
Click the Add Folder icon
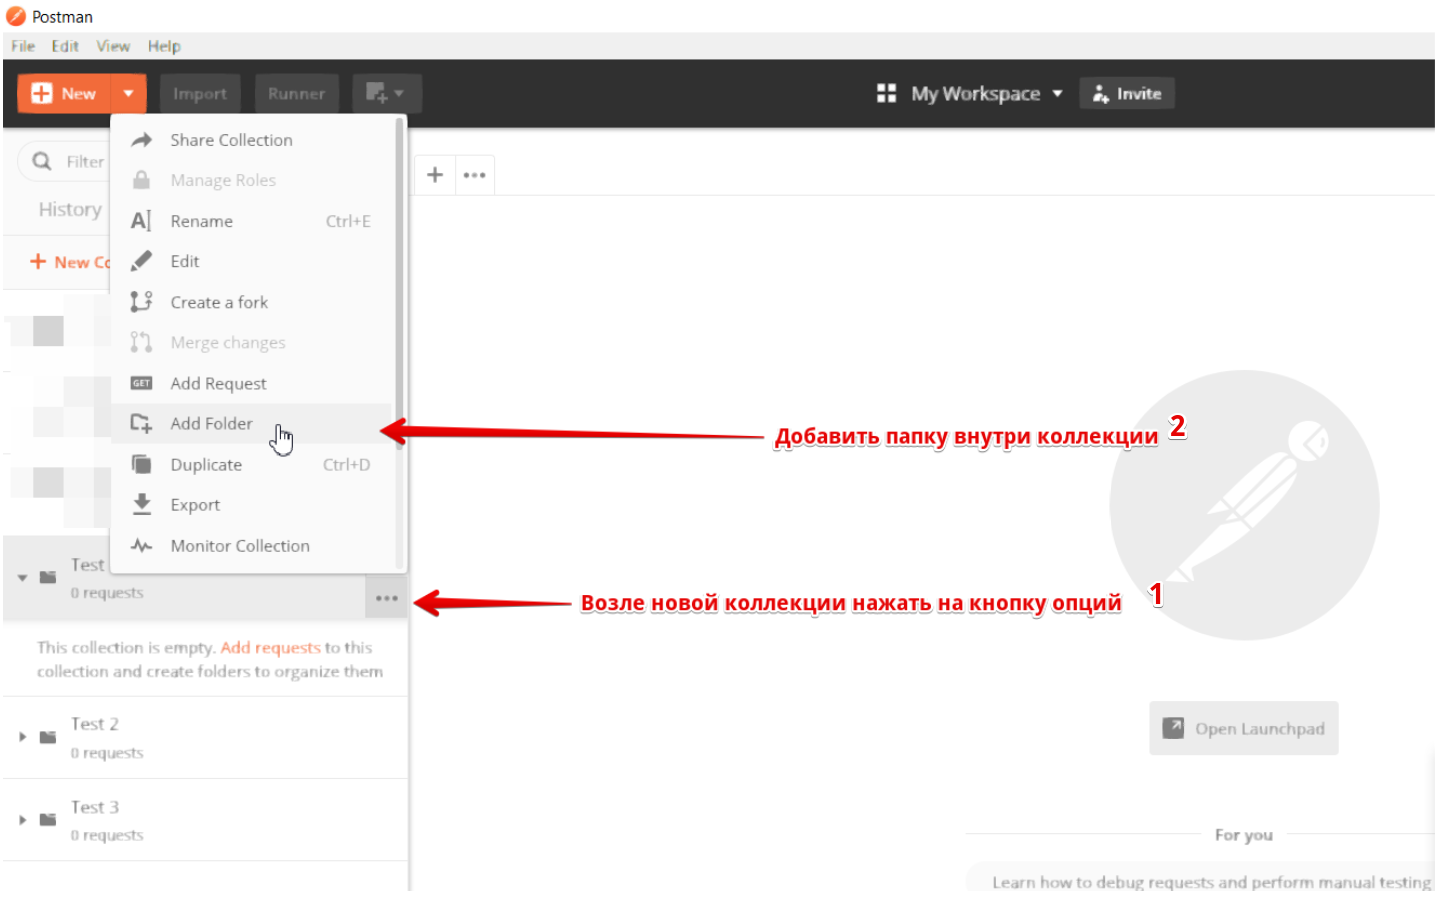[141, 423]
